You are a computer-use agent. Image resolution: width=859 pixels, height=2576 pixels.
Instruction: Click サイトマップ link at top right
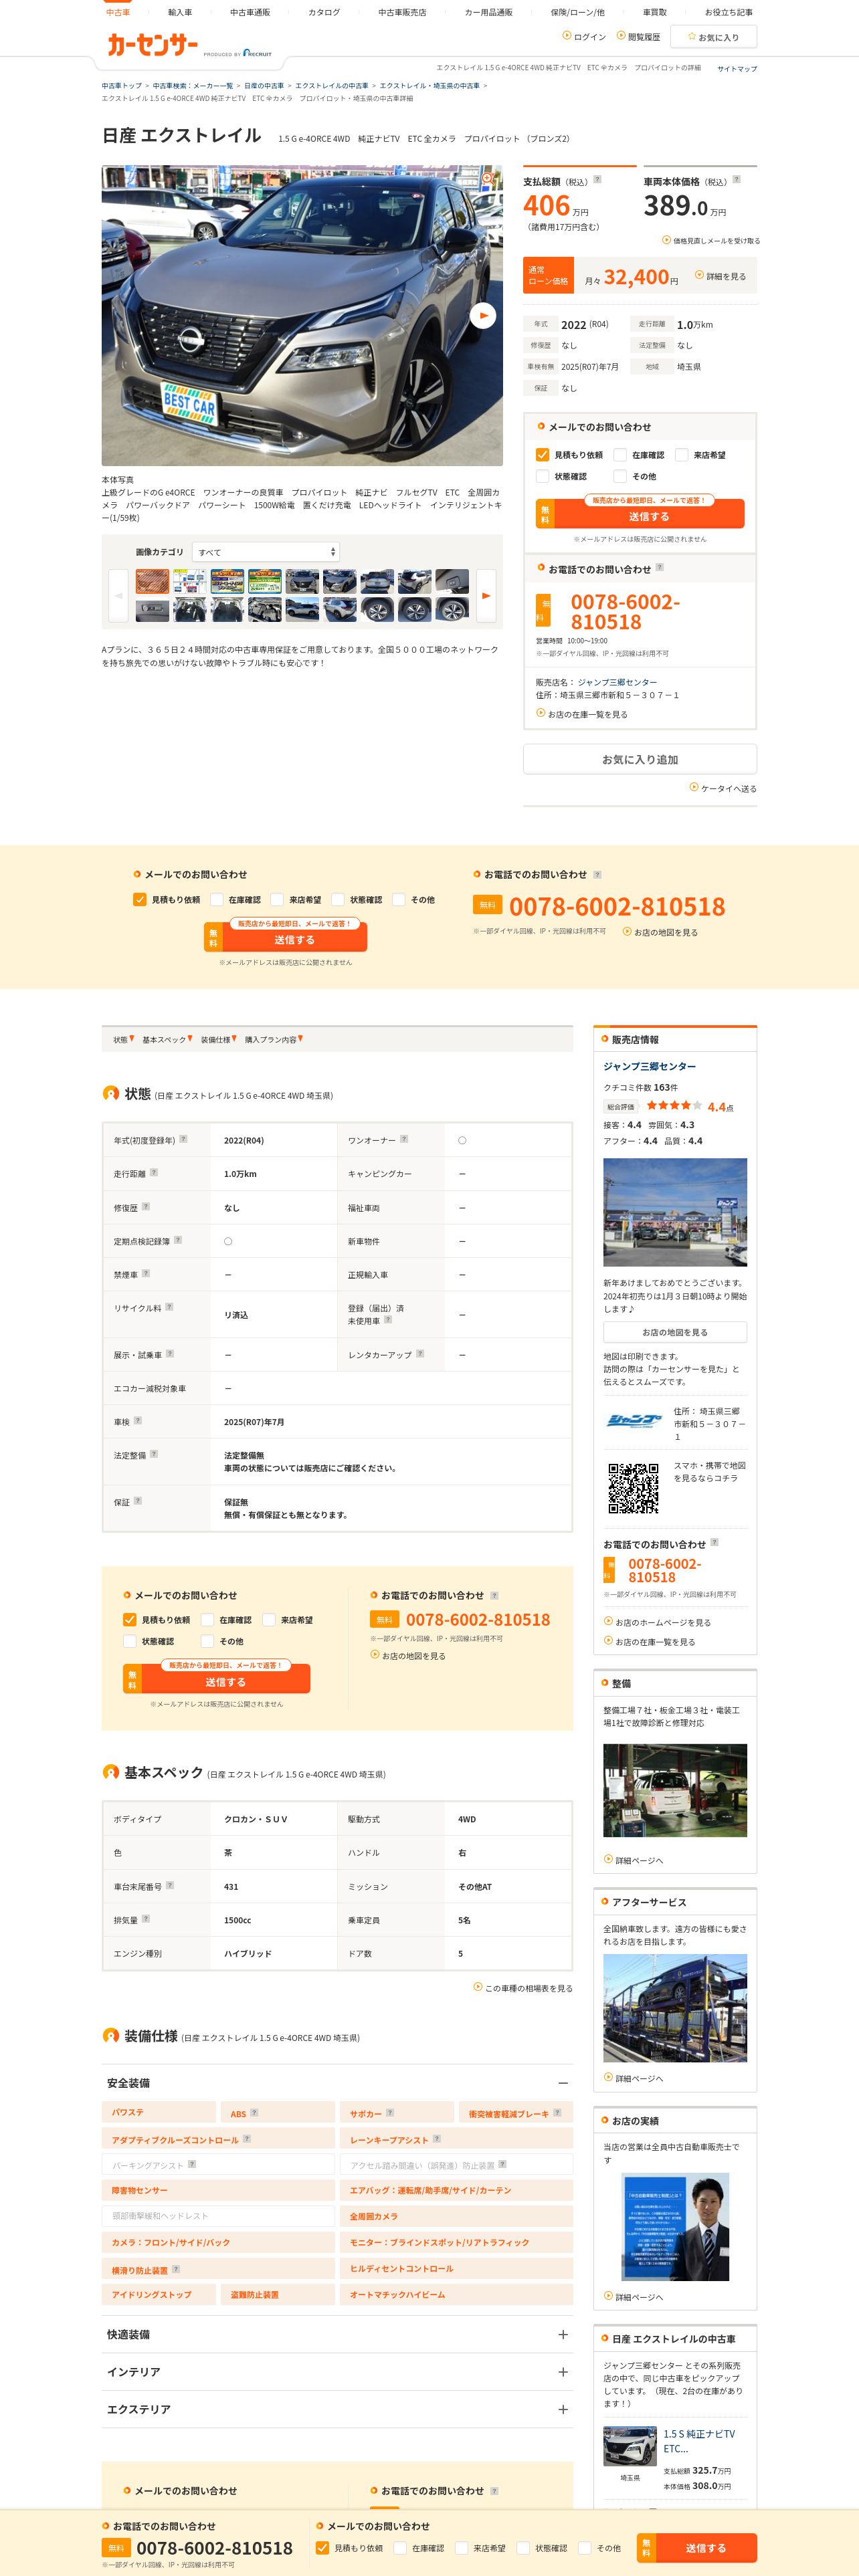737,69
